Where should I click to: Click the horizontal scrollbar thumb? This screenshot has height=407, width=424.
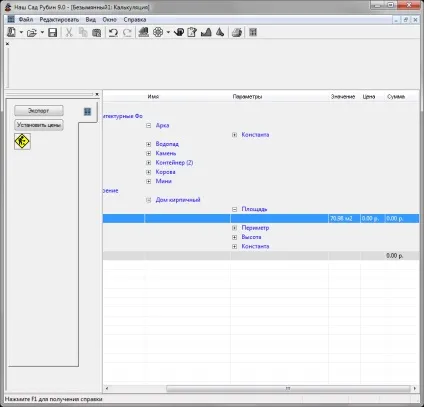coord(288,389)
